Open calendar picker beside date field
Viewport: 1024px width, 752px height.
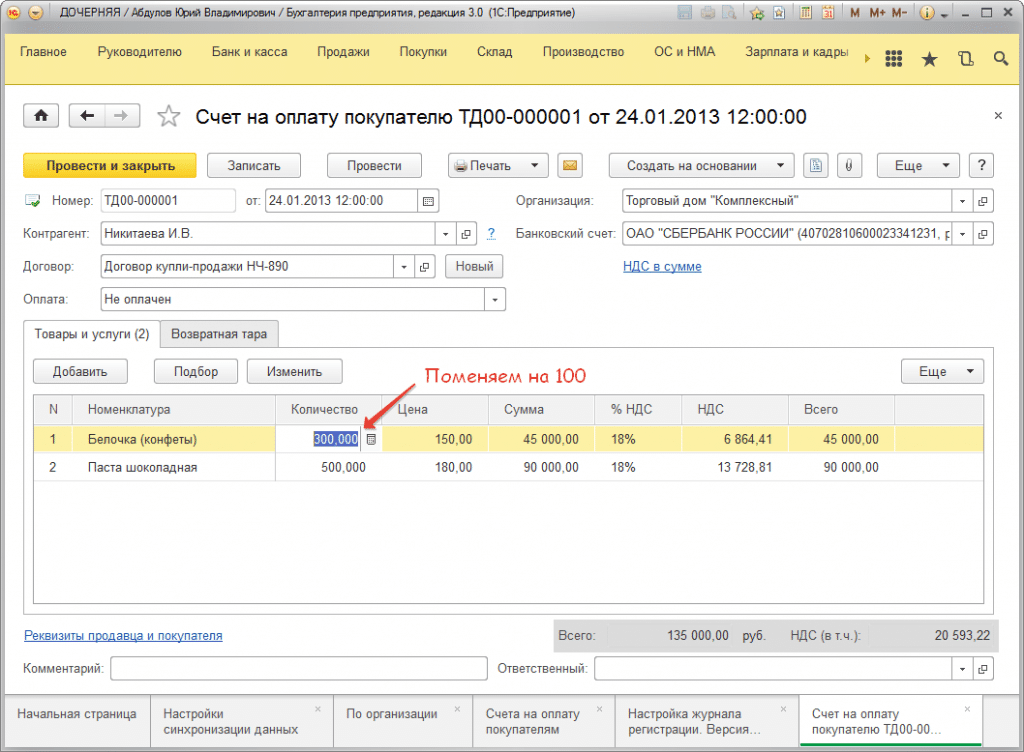click(429, 201)
